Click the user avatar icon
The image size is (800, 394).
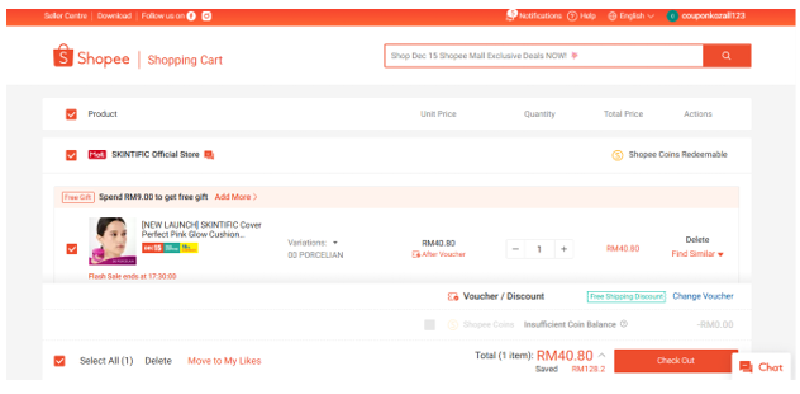point(672,16)
